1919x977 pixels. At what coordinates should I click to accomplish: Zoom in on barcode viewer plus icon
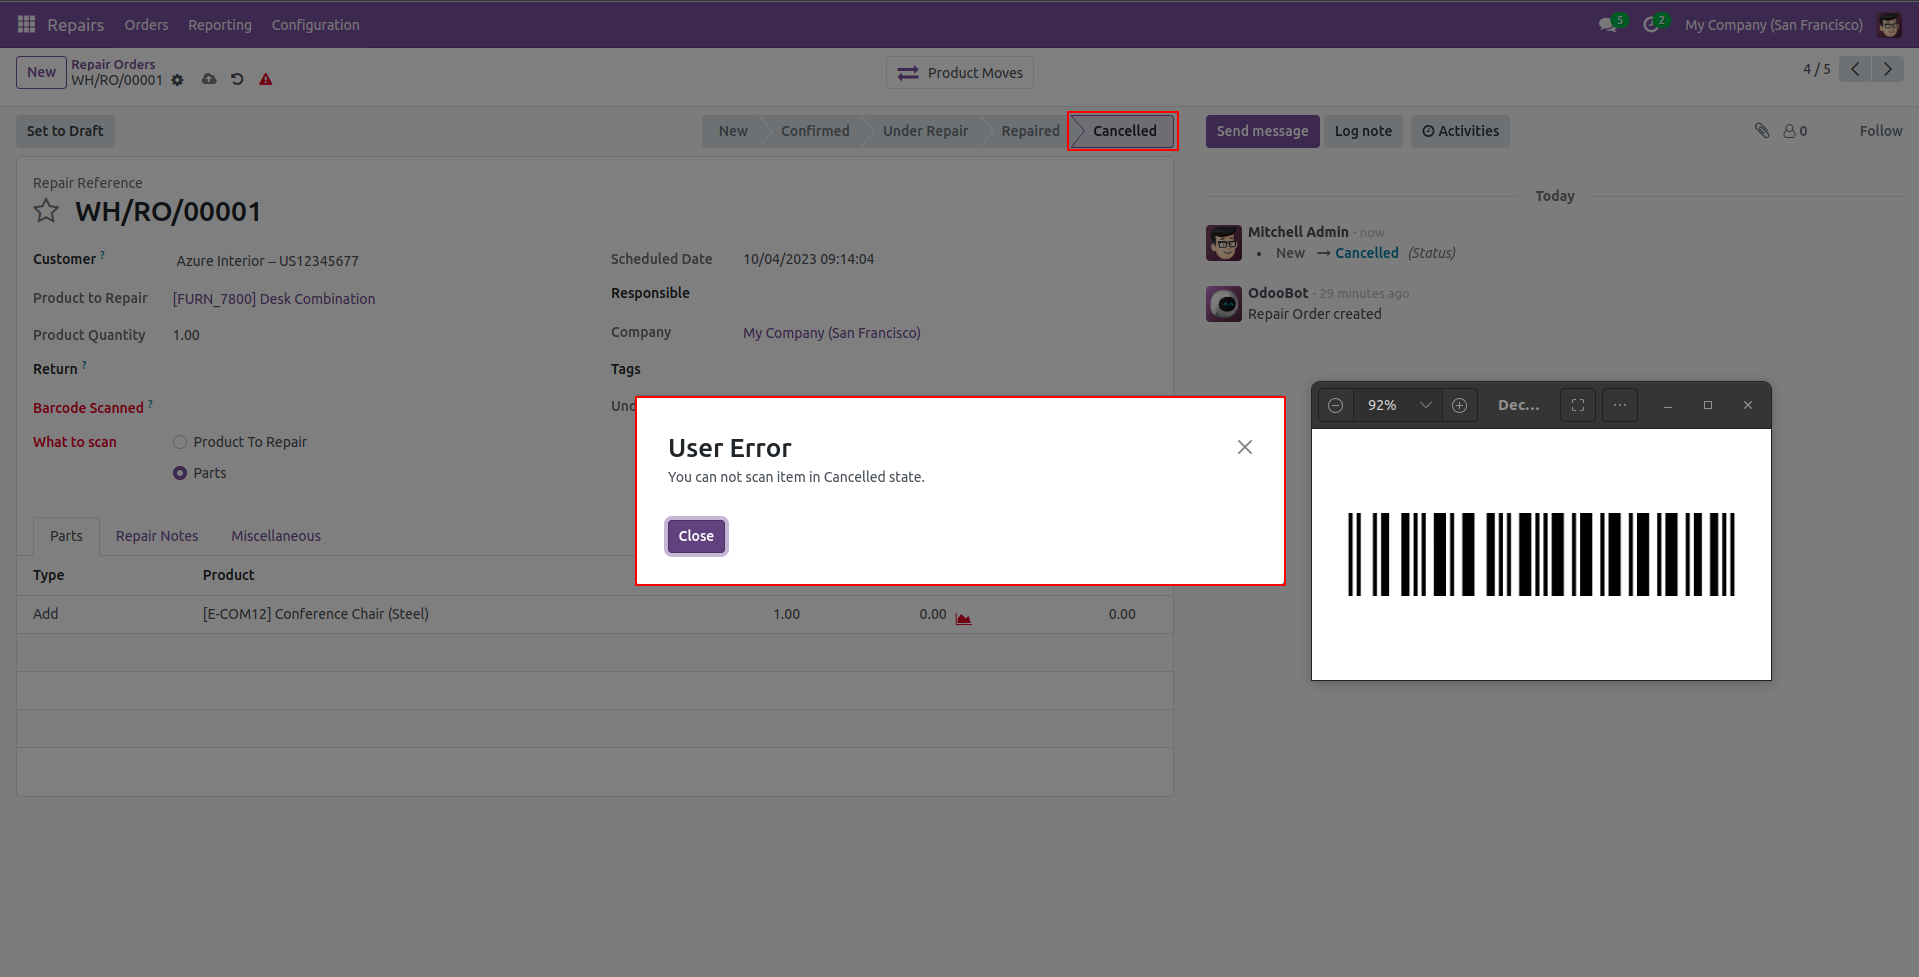(1459, 405)
